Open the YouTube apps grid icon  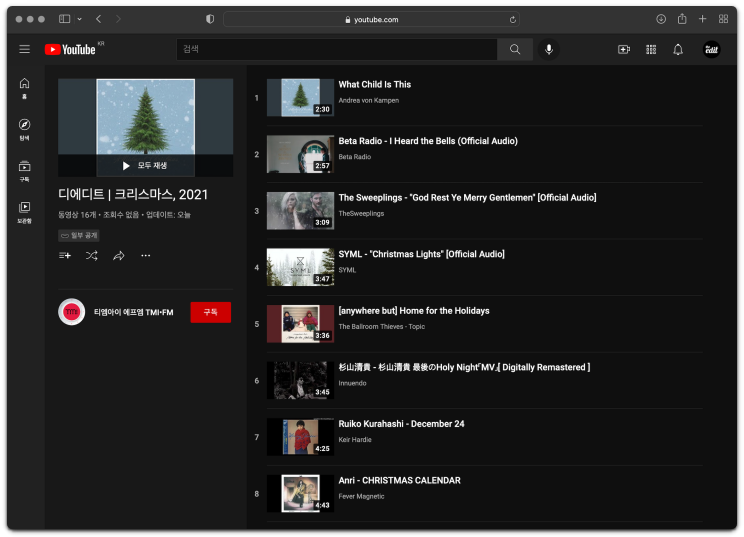[651, 49]
